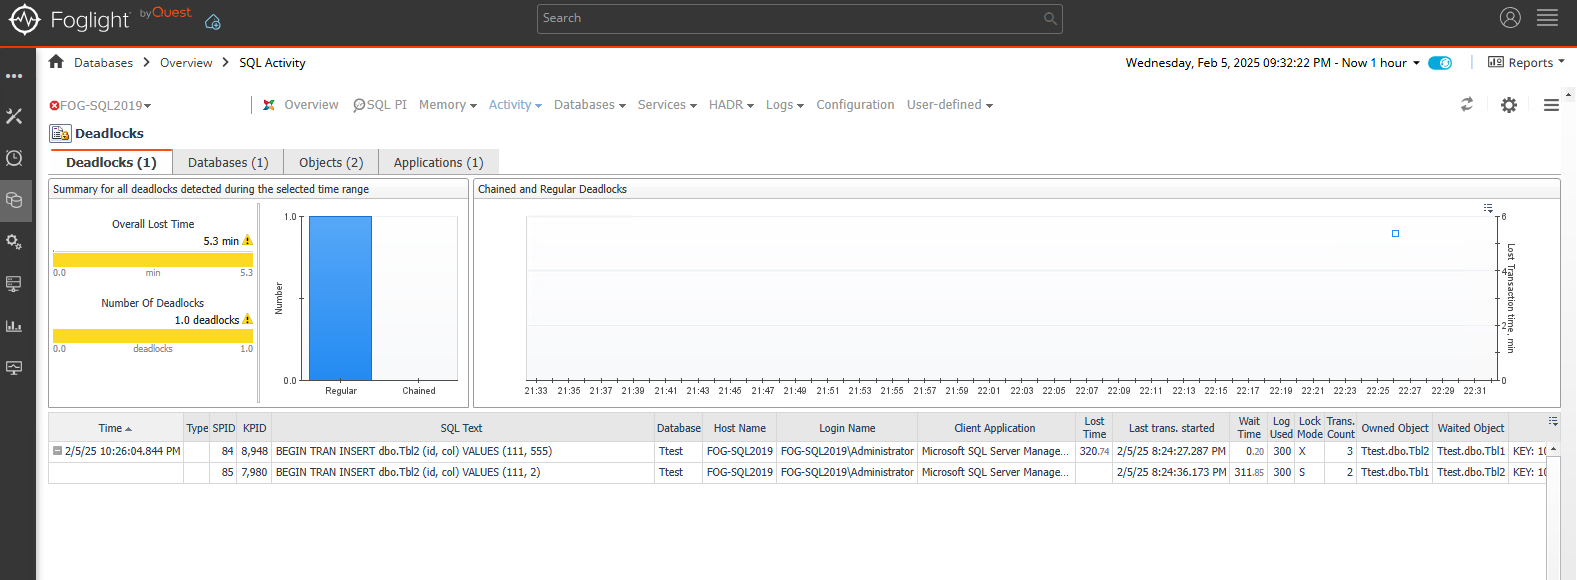Screen dimensions: 1577x580
Task: Expand the Memory menu
Action: (x=448, y=105)
